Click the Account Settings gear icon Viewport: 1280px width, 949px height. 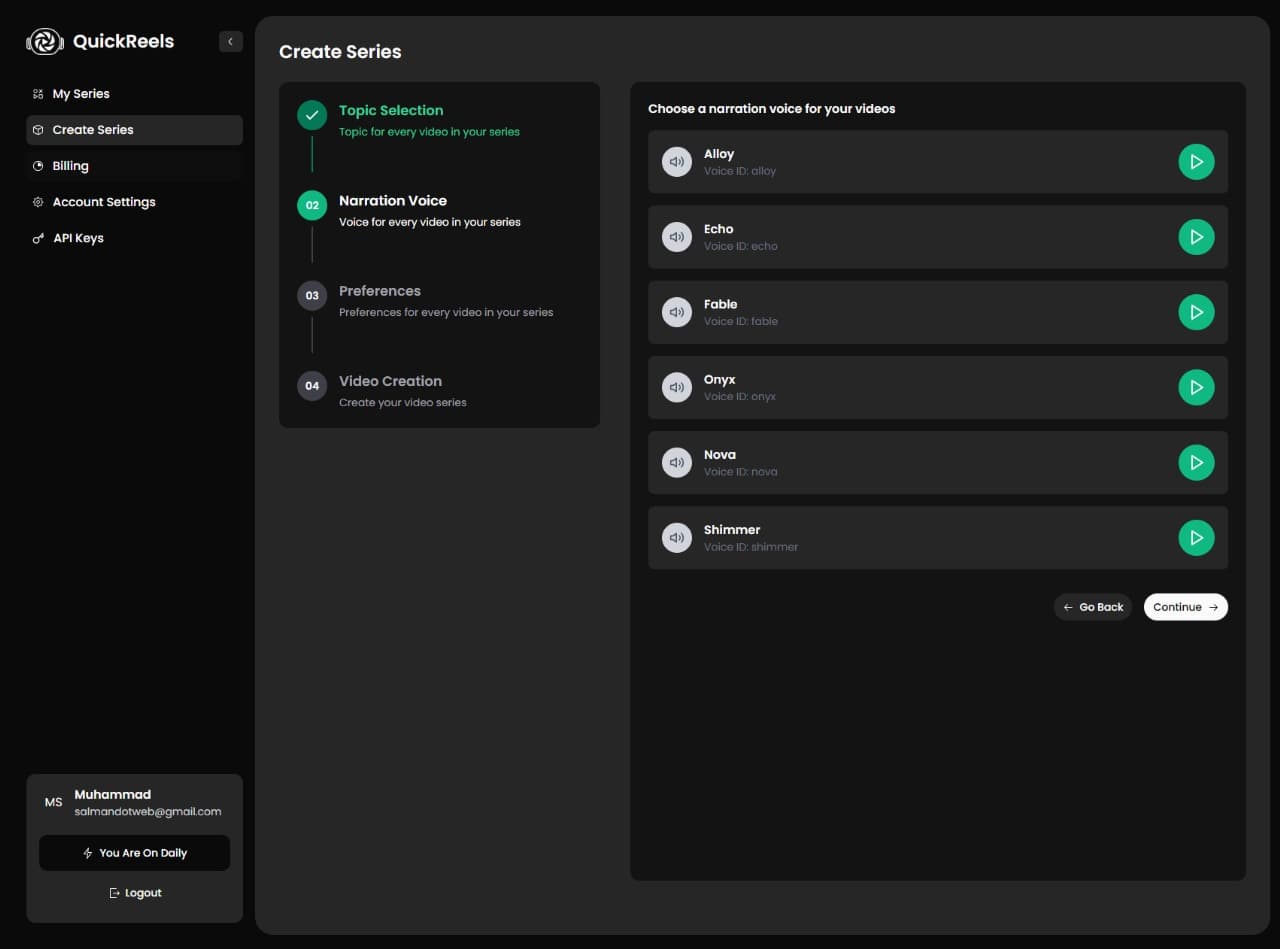pos(38,202)
